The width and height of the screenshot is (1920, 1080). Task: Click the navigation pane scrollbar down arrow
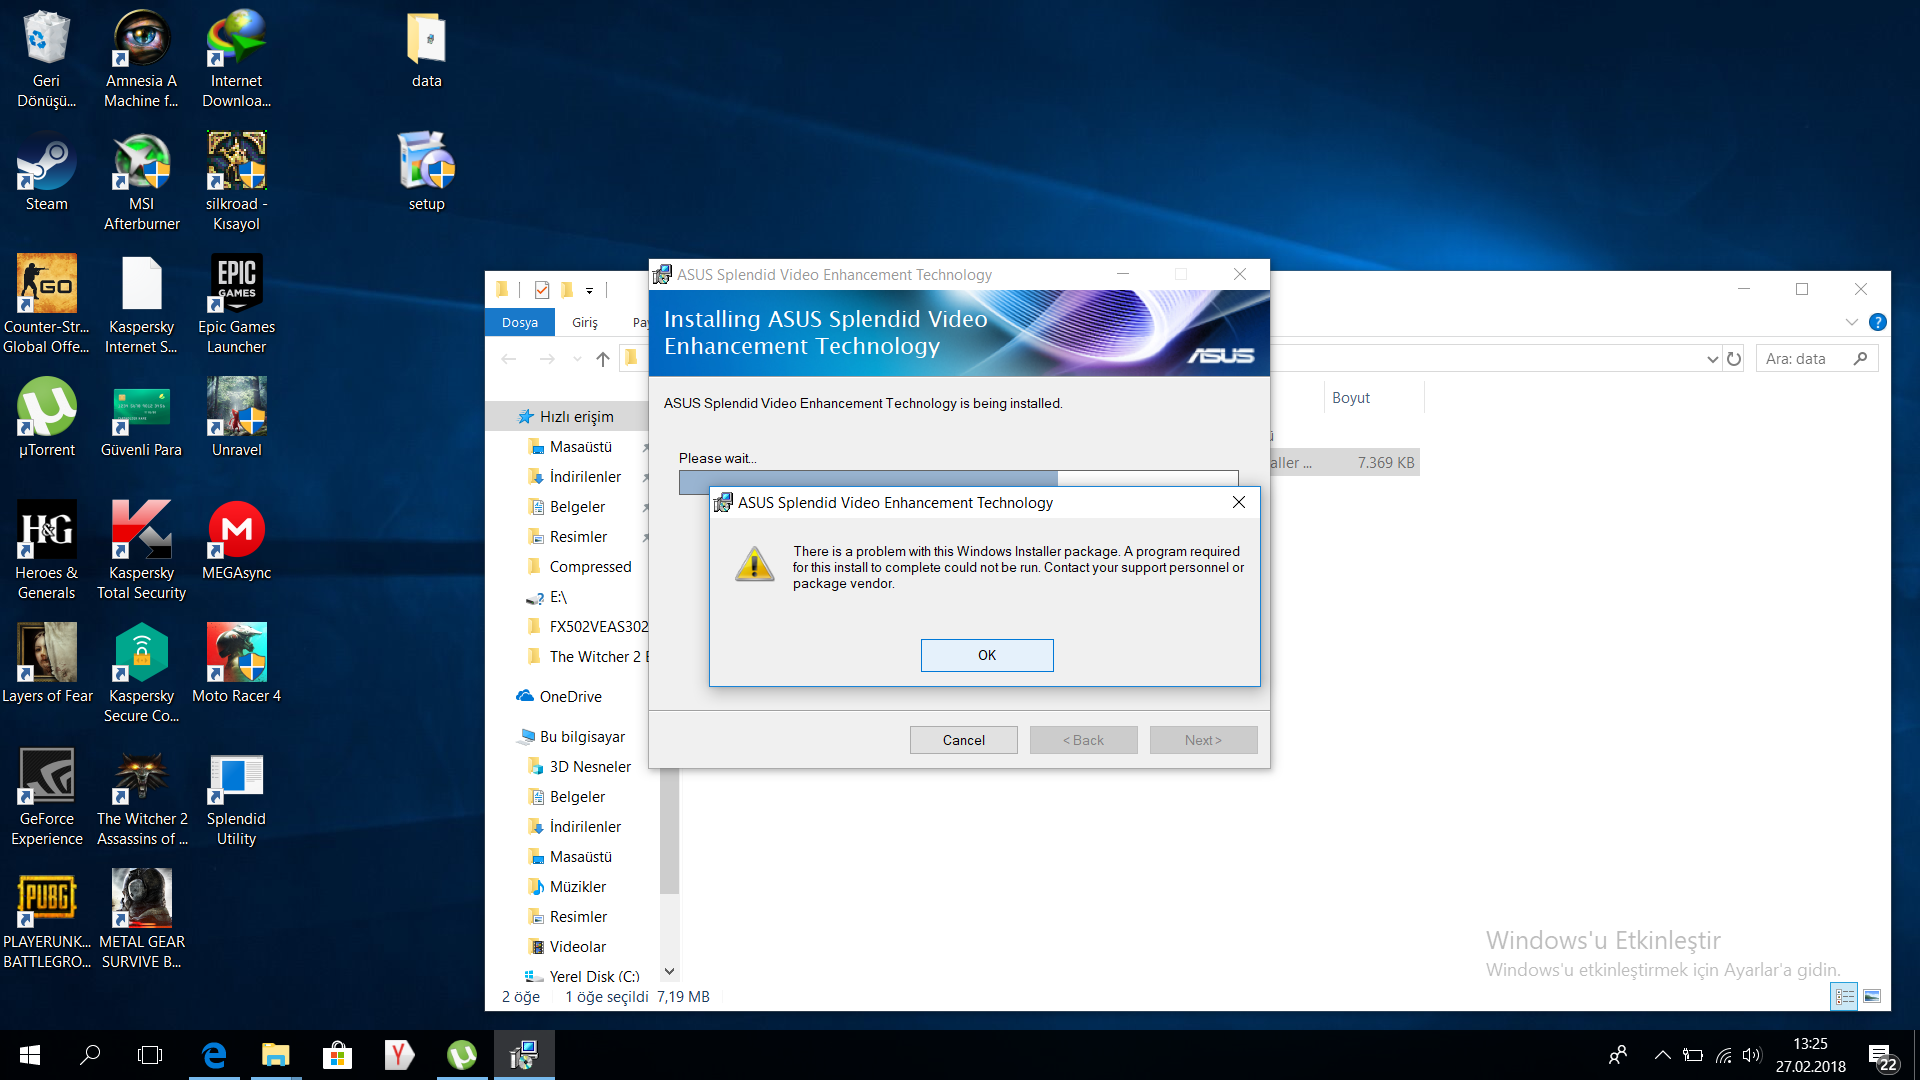pyautogui.click(x=669, y=971)
